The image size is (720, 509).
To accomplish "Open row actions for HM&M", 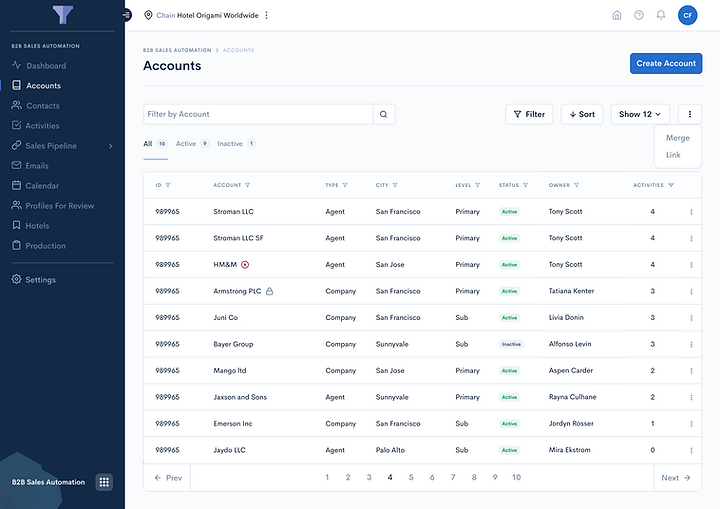I will point(691,265).
